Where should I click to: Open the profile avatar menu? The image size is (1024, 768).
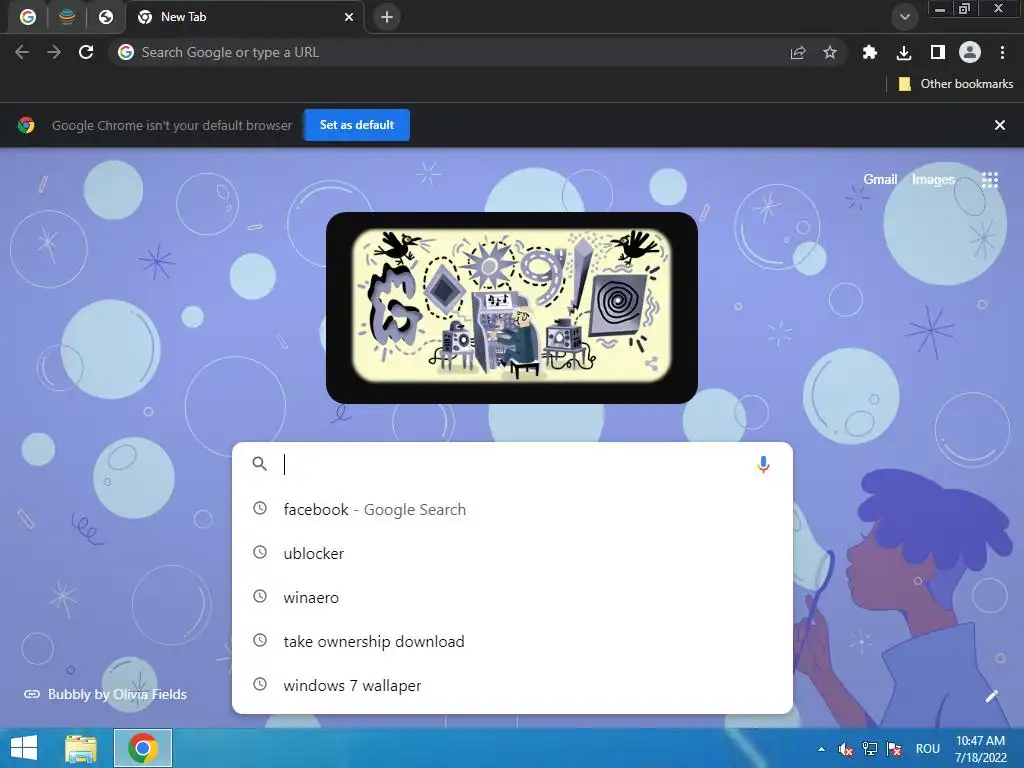(x=970, y=52)
